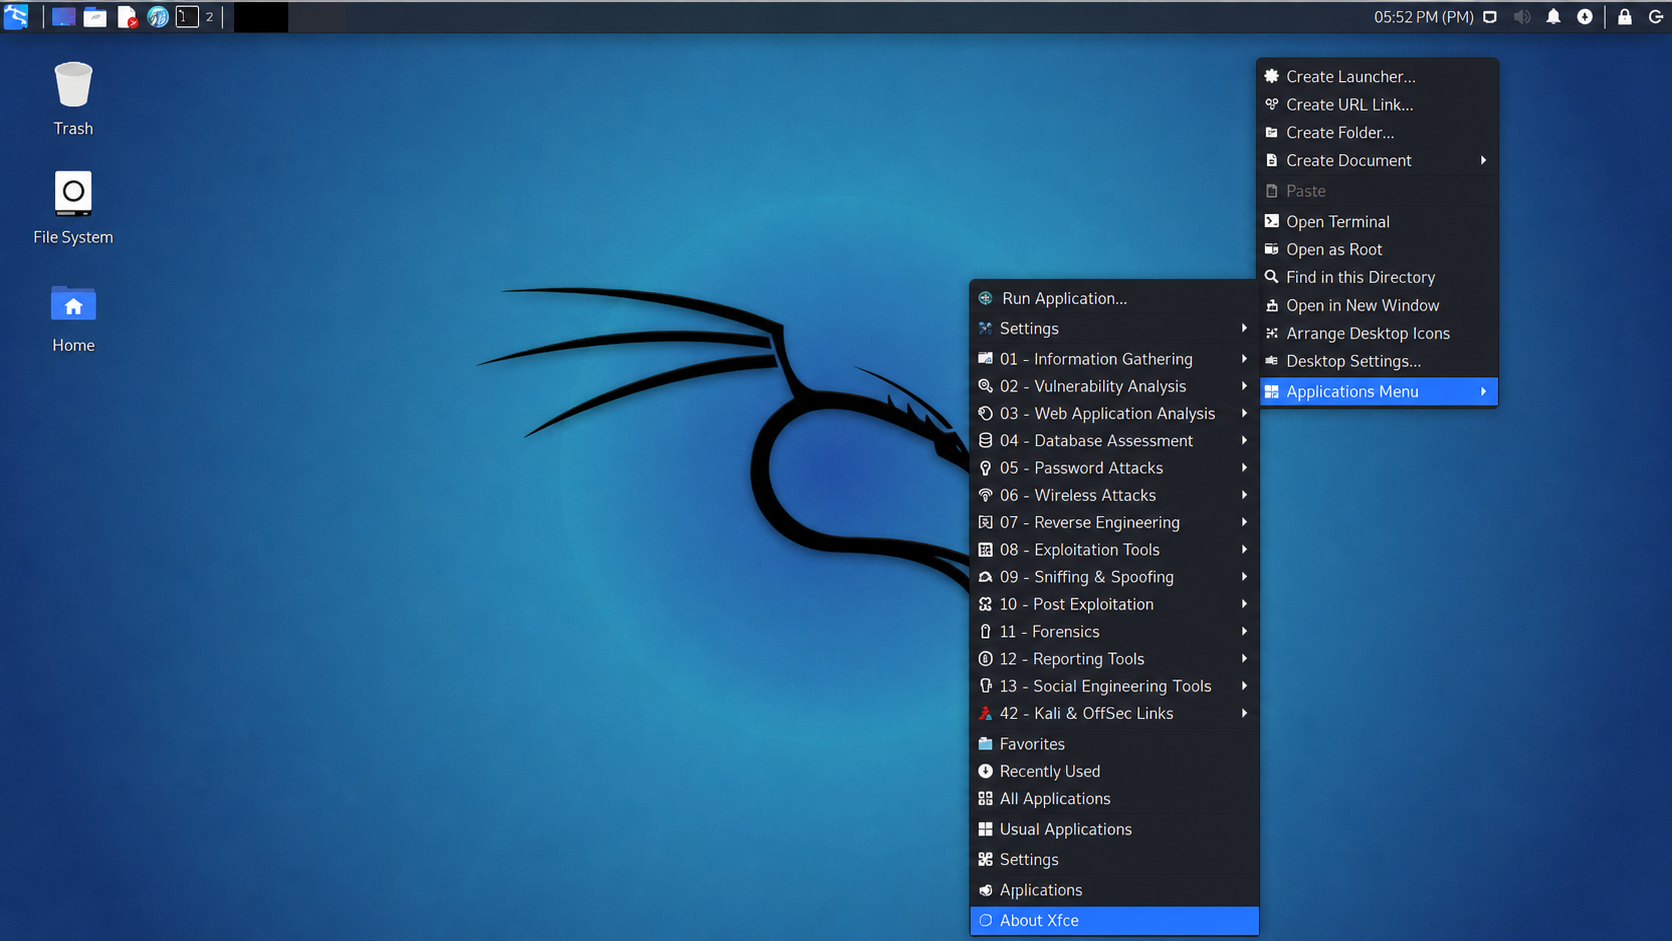Select Recently Used entry

1114,771
